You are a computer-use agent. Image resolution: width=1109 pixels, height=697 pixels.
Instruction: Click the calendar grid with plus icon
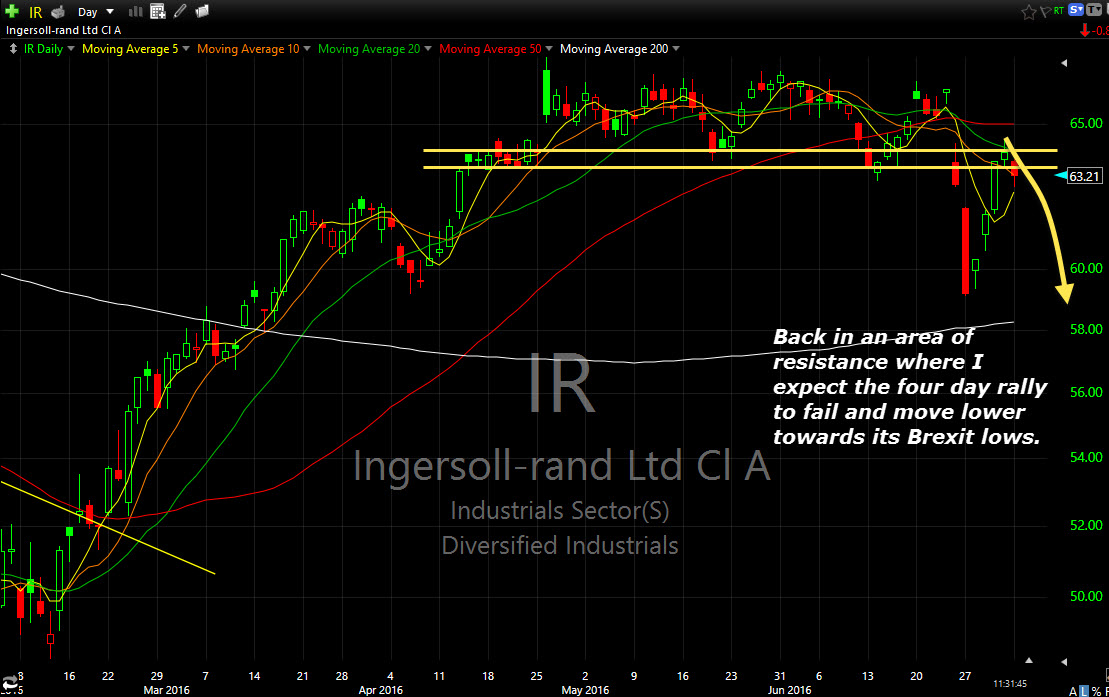click(x=158, y=11)
